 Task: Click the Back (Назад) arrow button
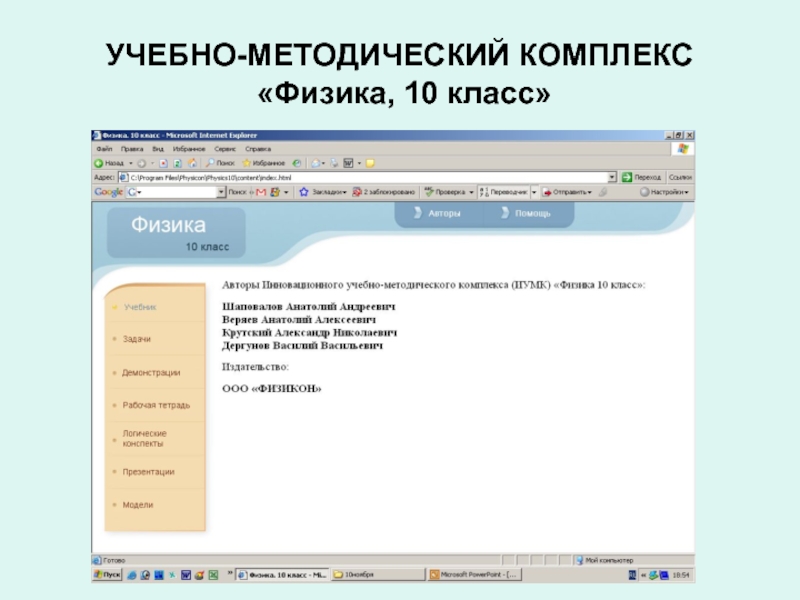pos(109,163)
